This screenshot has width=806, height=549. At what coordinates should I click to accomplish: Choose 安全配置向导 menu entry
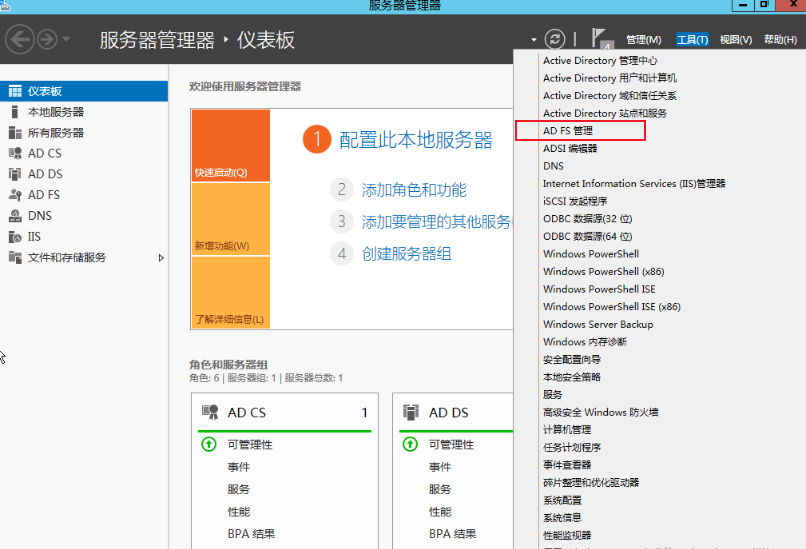572,359
